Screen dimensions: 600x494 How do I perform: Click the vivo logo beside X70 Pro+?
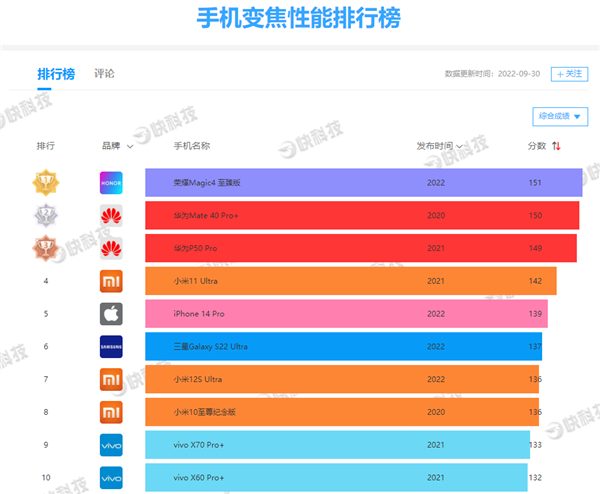[x=111, y=445]
